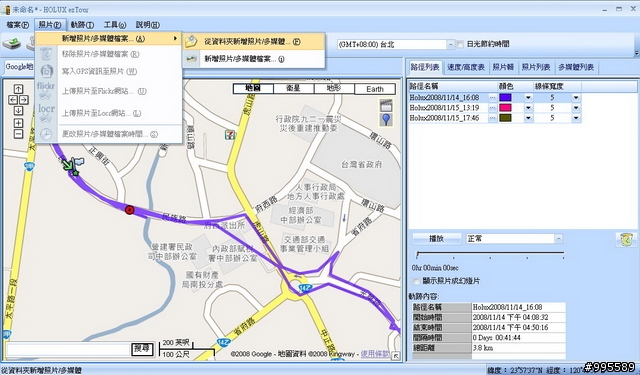The width and height of the screenshot is (640, 375).
Task: Open the 說明 menu
Action: [x=147, y=25]
